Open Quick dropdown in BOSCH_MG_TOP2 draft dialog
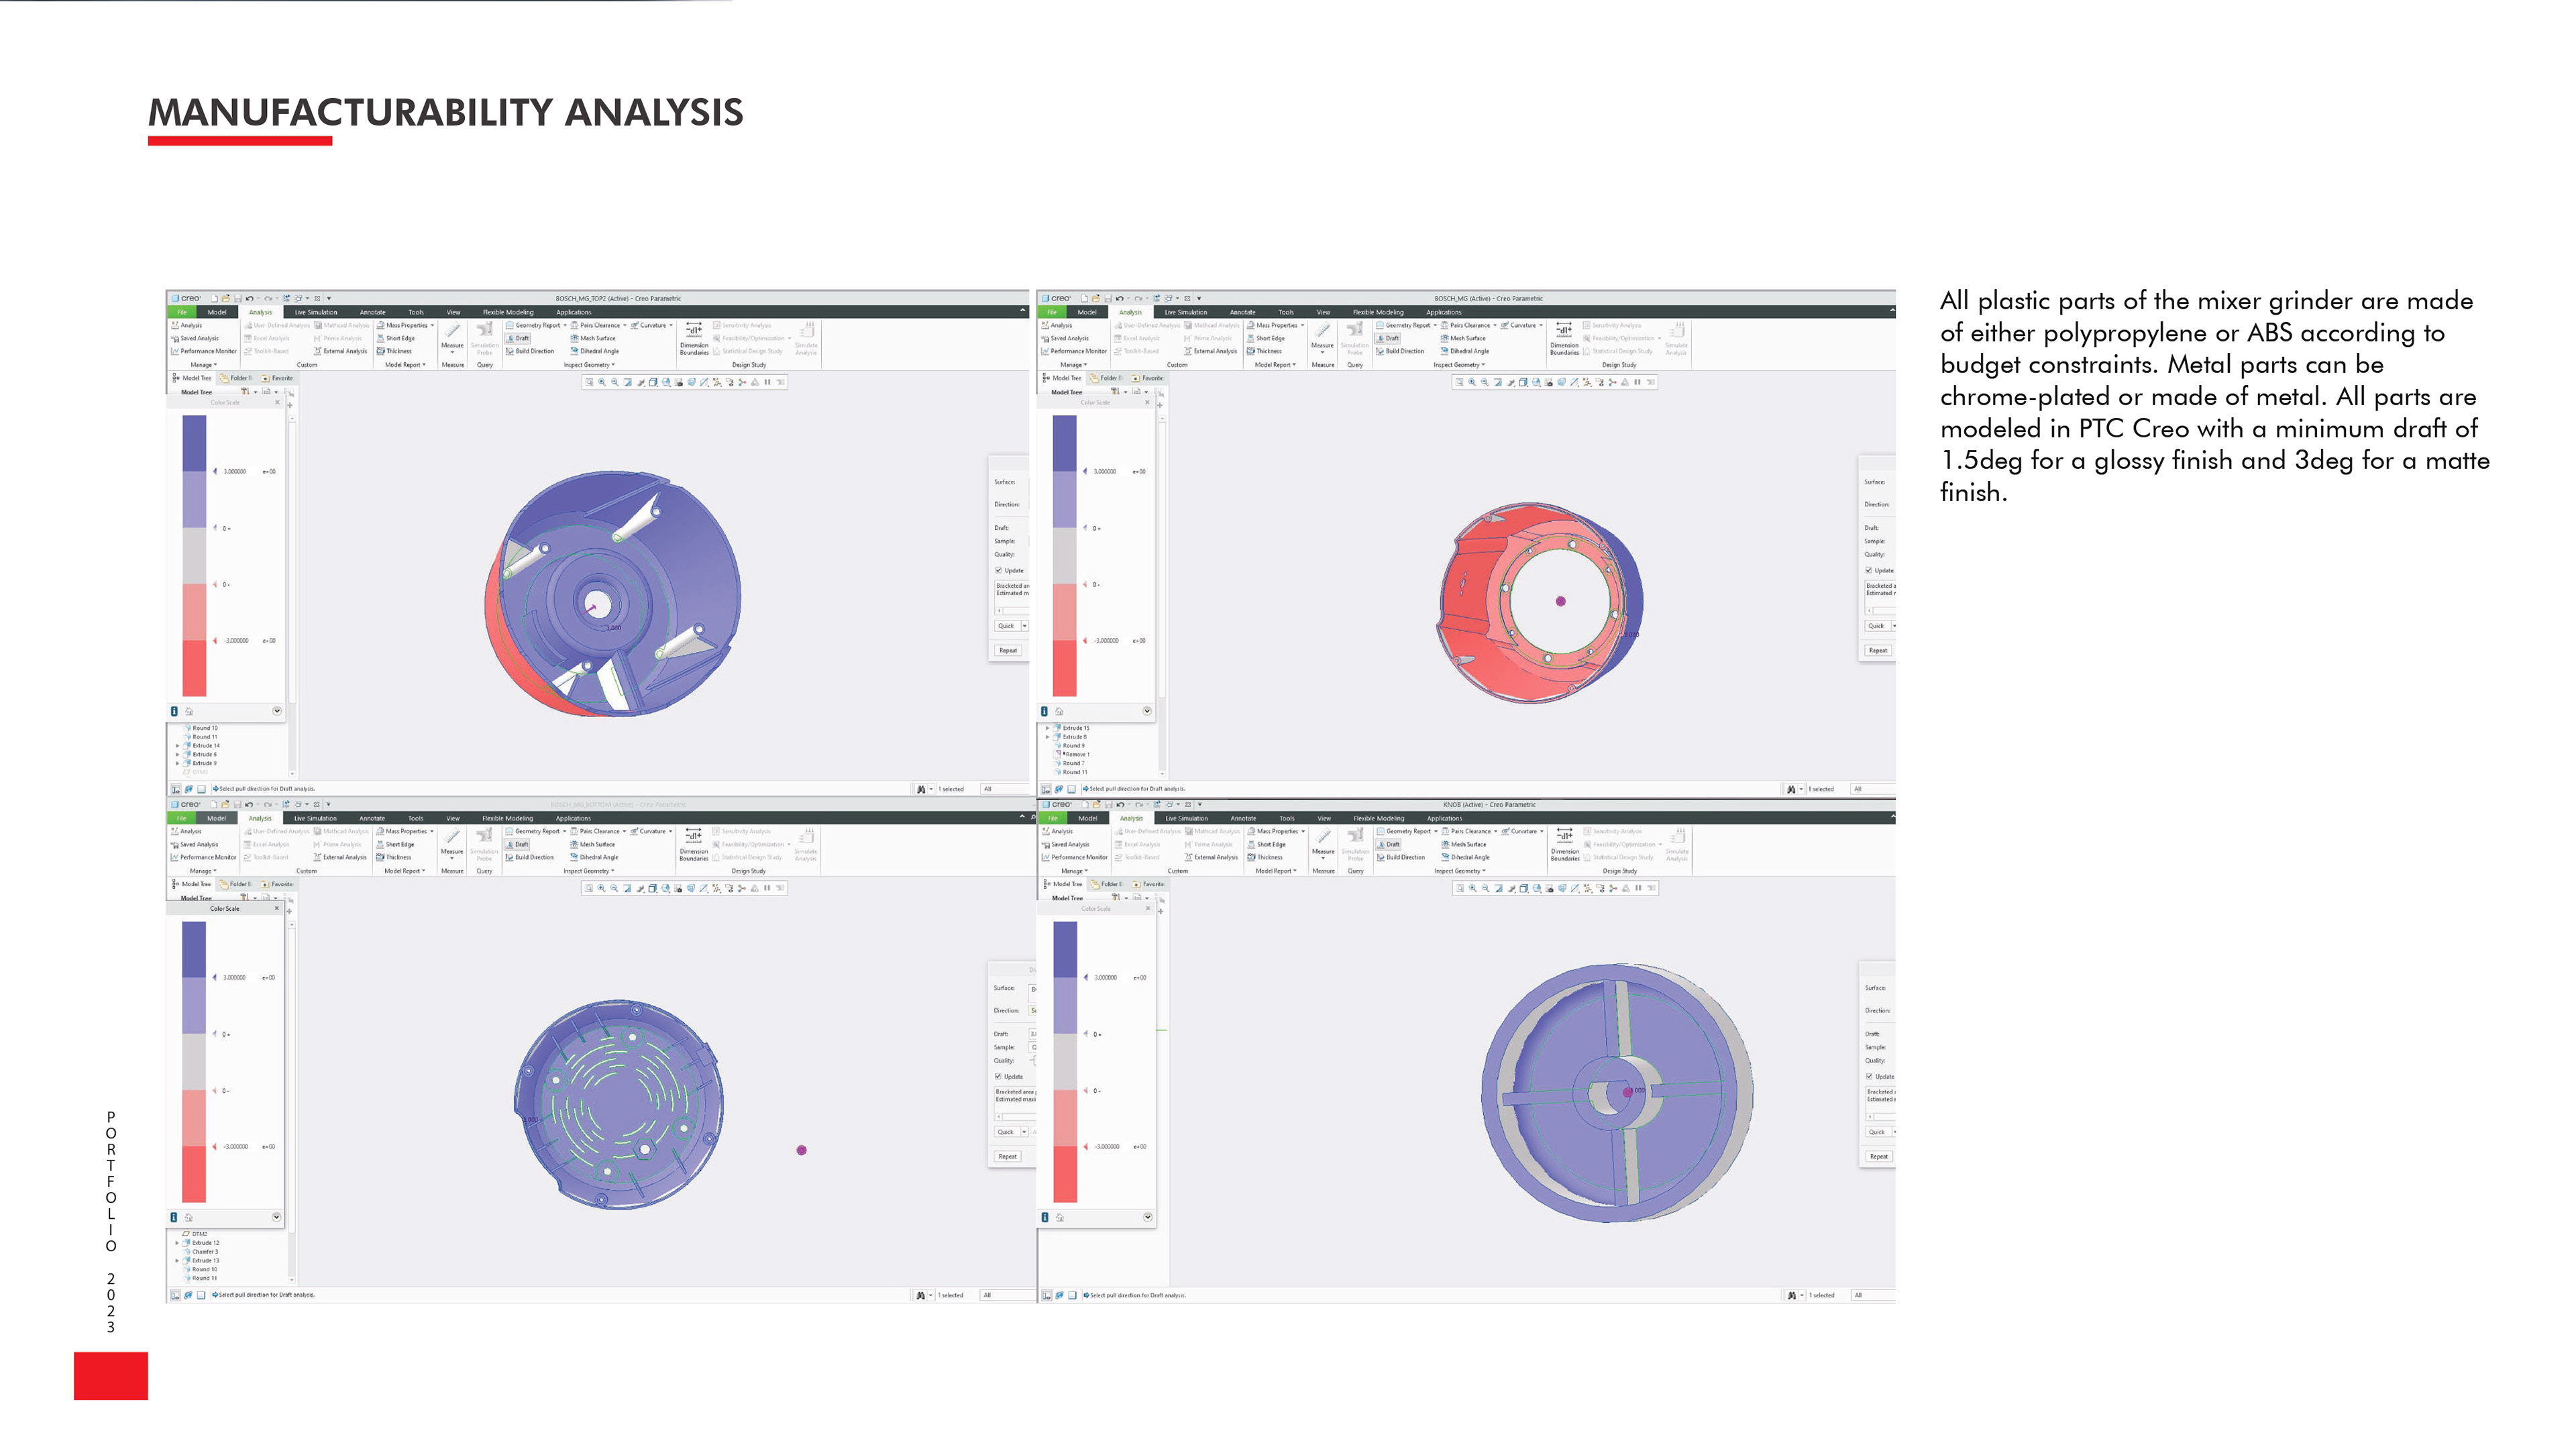Viewport: 2576px width, 1449px height. click(x=1024, y=626)
